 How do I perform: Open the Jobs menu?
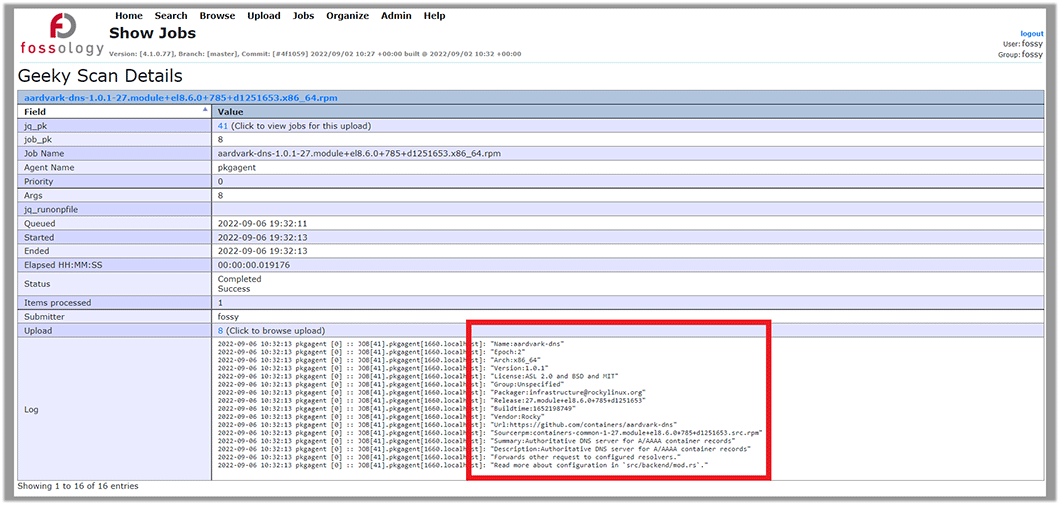tap(303, 16)
